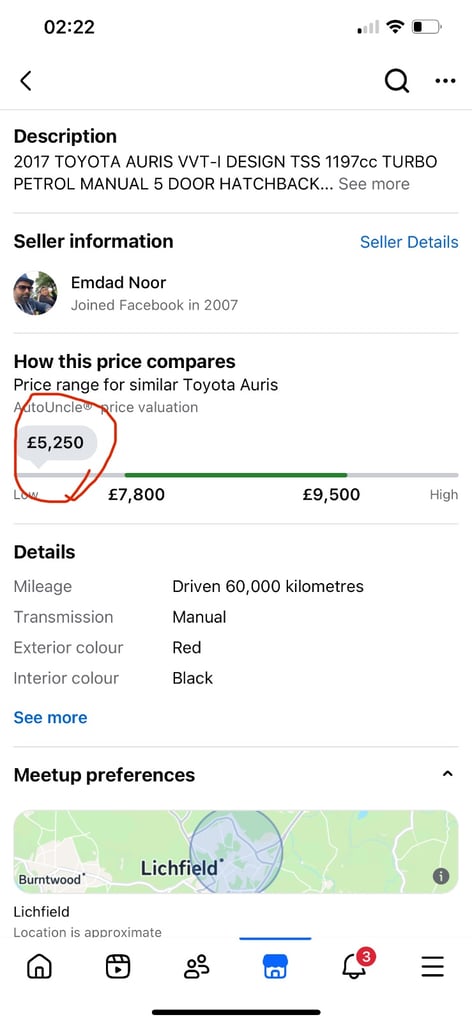View seller Emdad Noor's profile name

click(118, 283)
